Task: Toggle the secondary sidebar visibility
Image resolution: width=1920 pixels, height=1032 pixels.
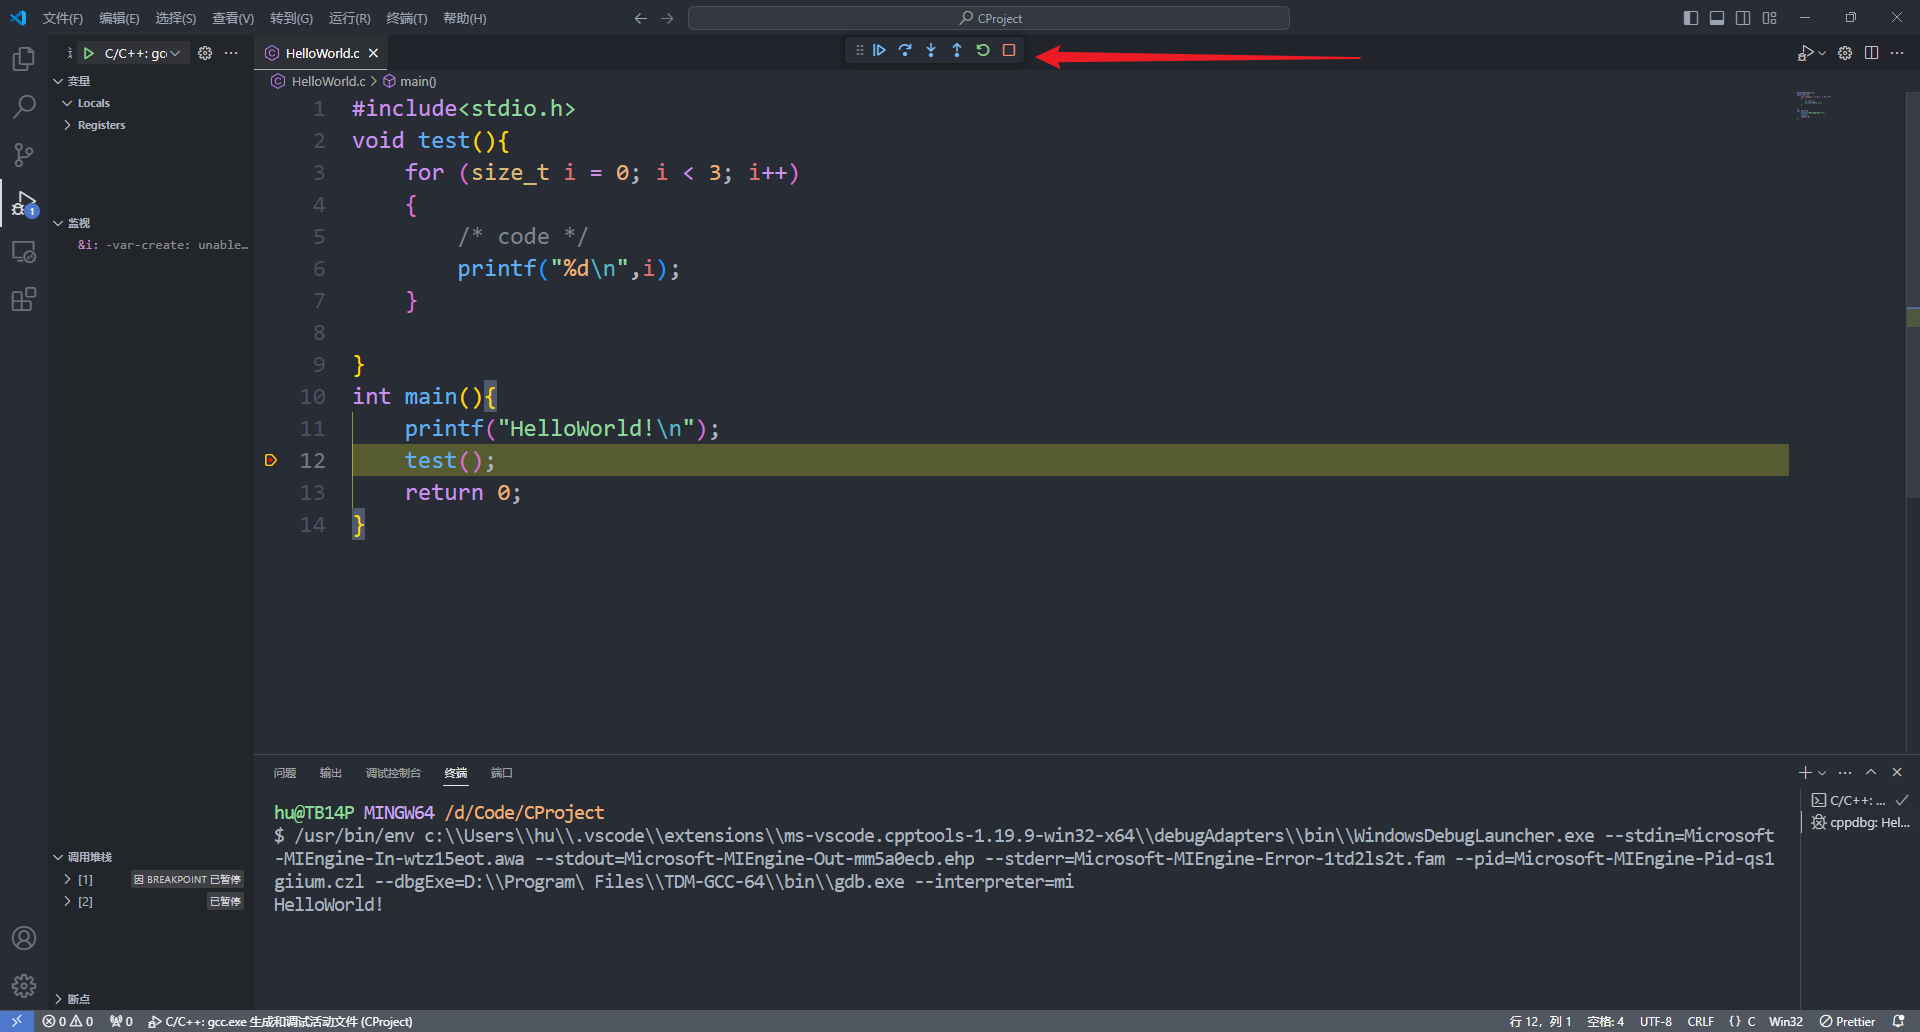Action: click(1743, 18)
